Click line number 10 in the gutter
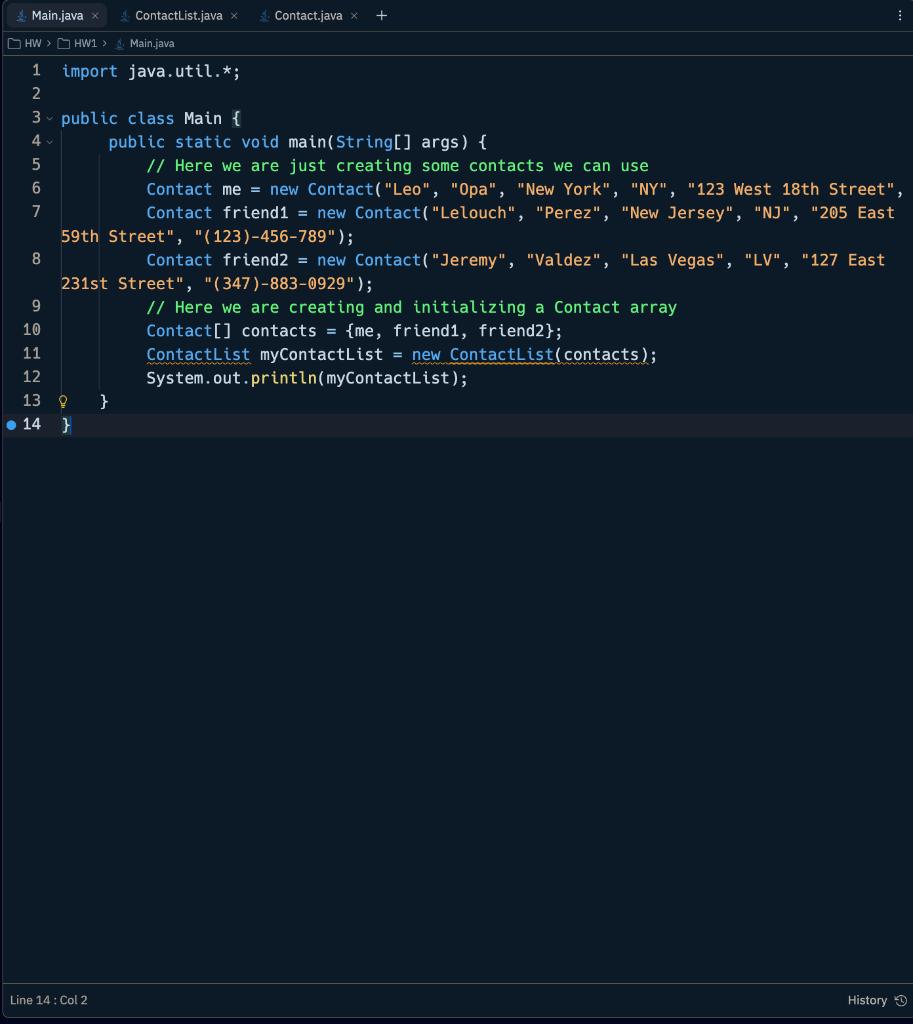The height and width of the screenshot is (1024, 913). (x=31, y=330)
